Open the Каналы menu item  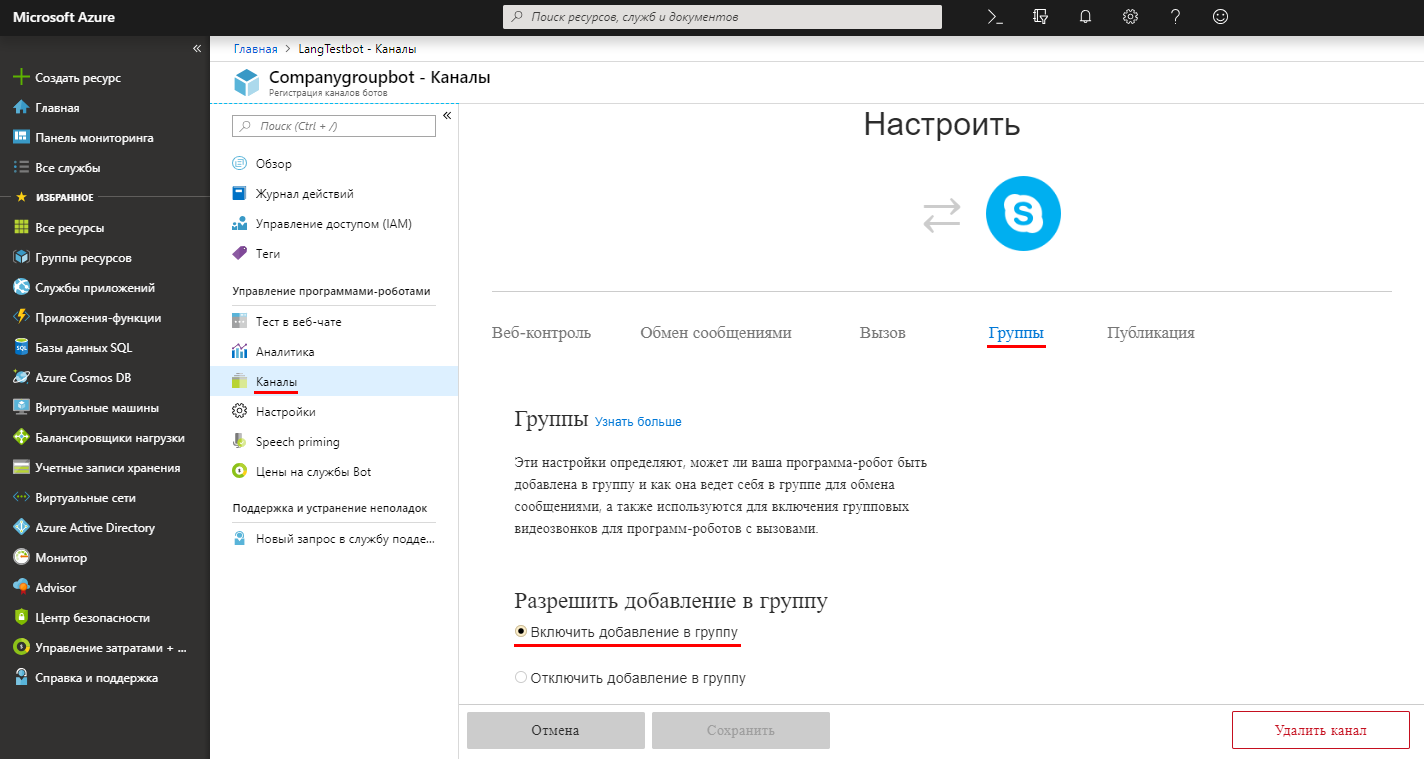(334, 382)
